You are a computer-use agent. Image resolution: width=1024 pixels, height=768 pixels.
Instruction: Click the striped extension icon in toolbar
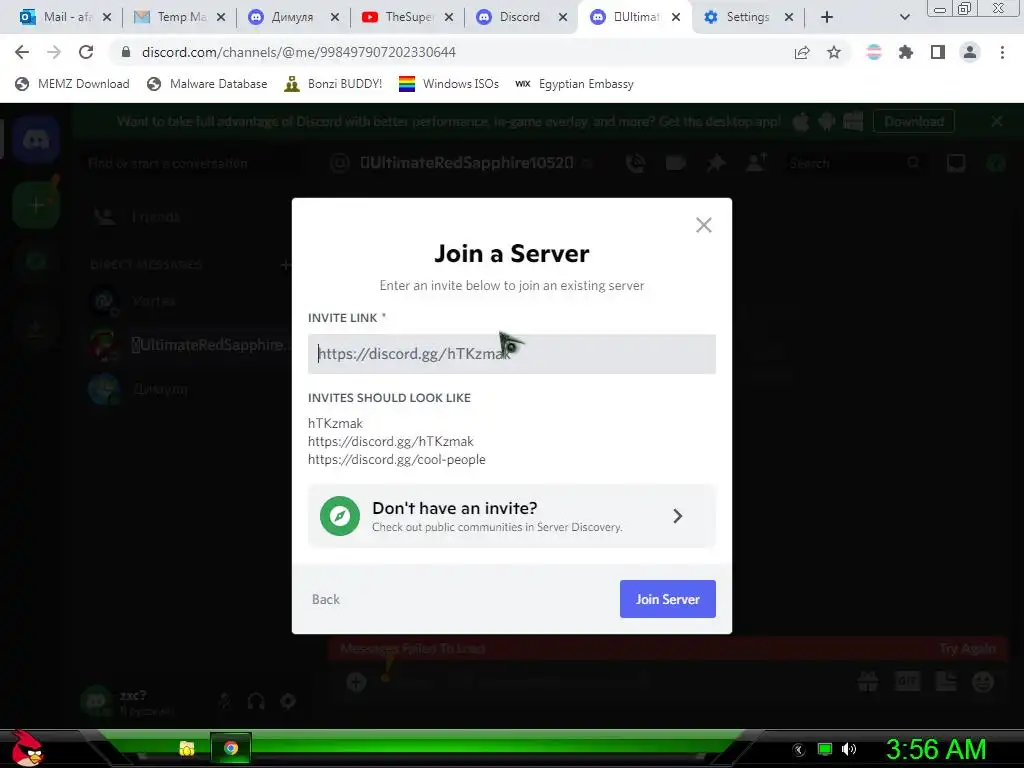point(874,52)
